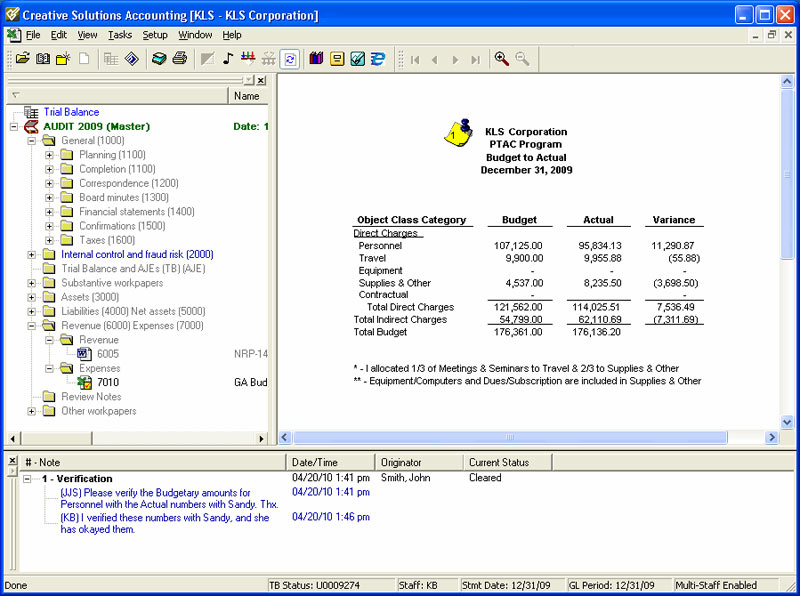This screenshot has height=596, width=800.
Task: Click the open folder toolbar icon
Action: click(x=22, y=59)
